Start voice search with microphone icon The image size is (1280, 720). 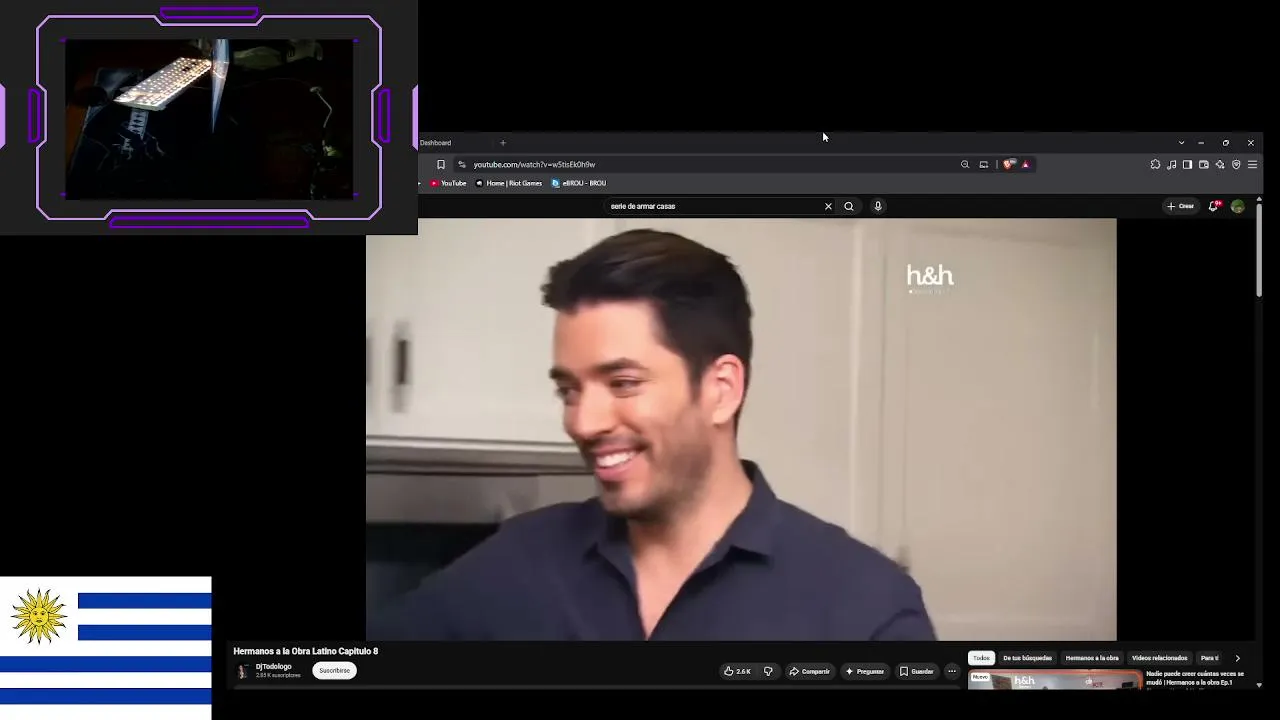coord(878,206)
